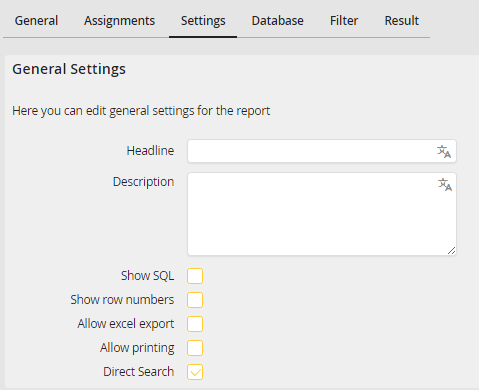
Task: Open the Filter tab
Action: (344, 21)
